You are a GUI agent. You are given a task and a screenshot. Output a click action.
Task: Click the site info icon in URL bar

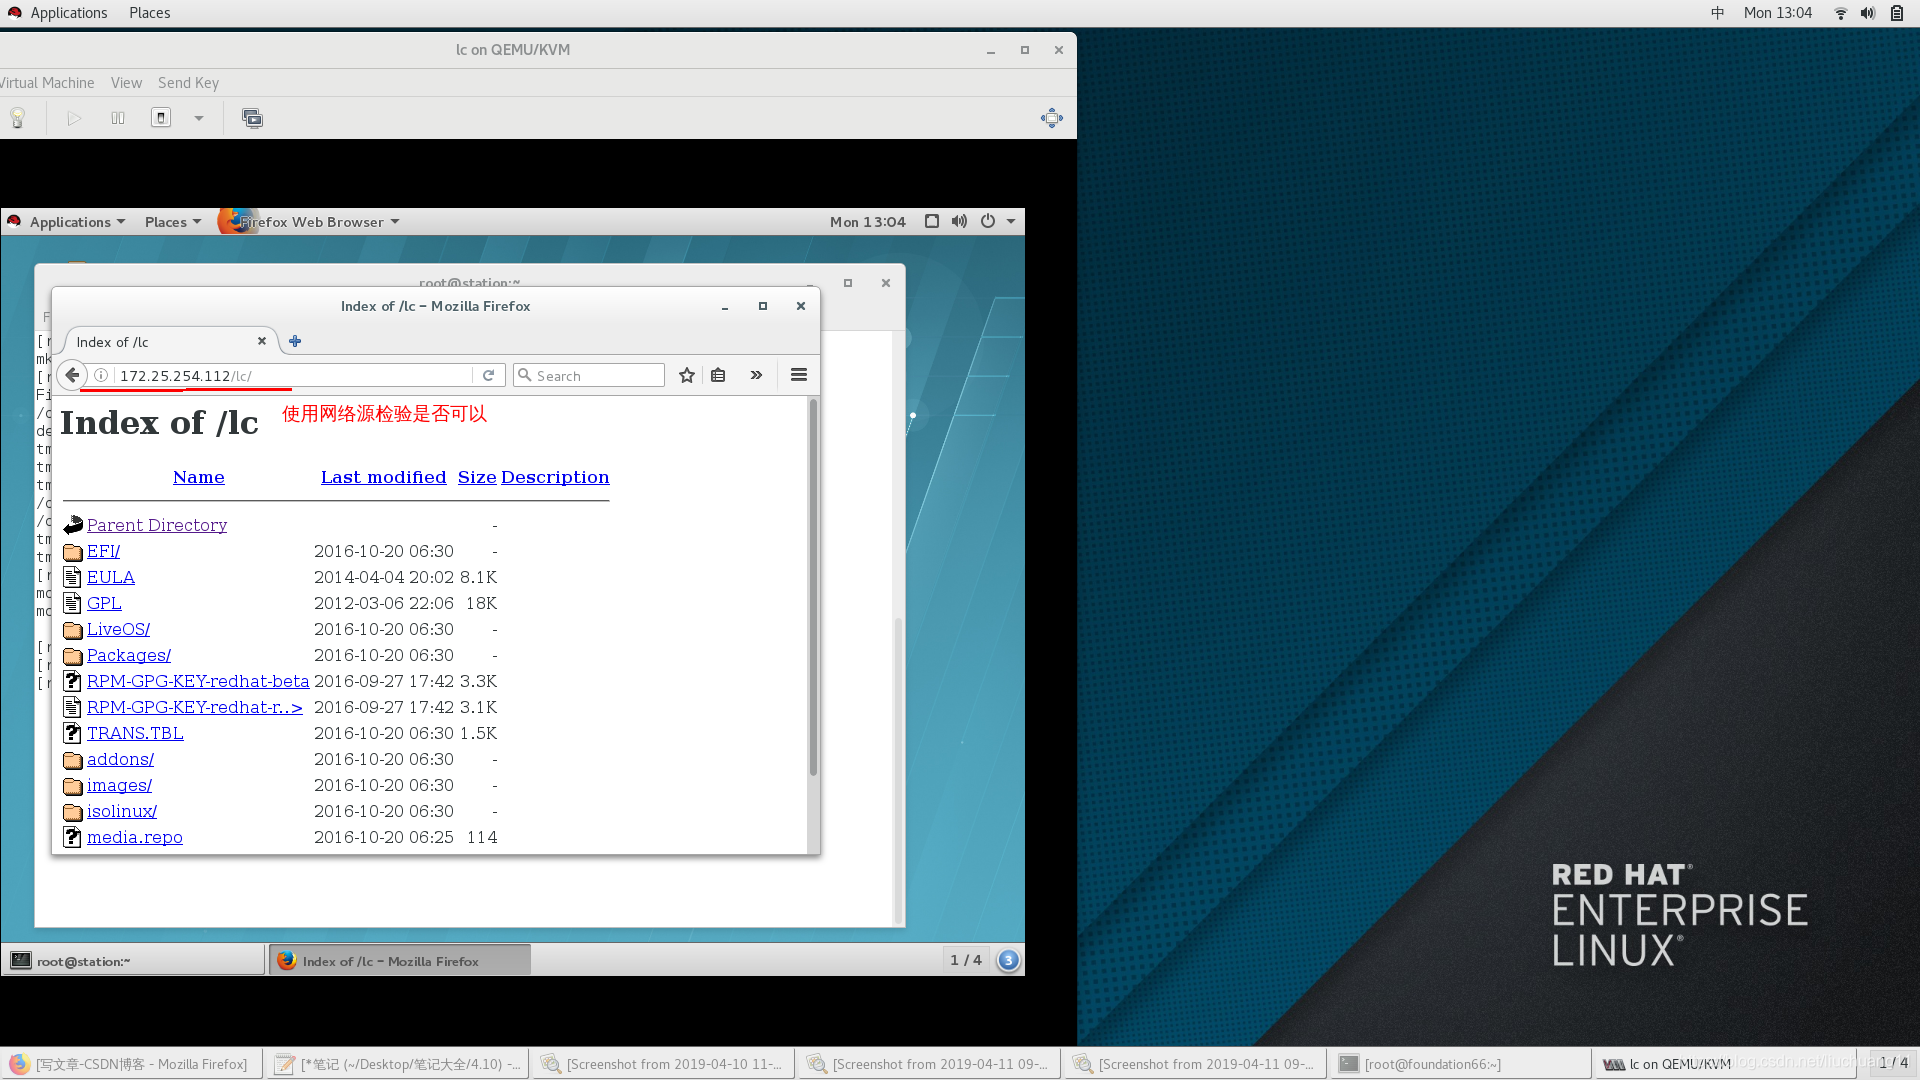101,376
